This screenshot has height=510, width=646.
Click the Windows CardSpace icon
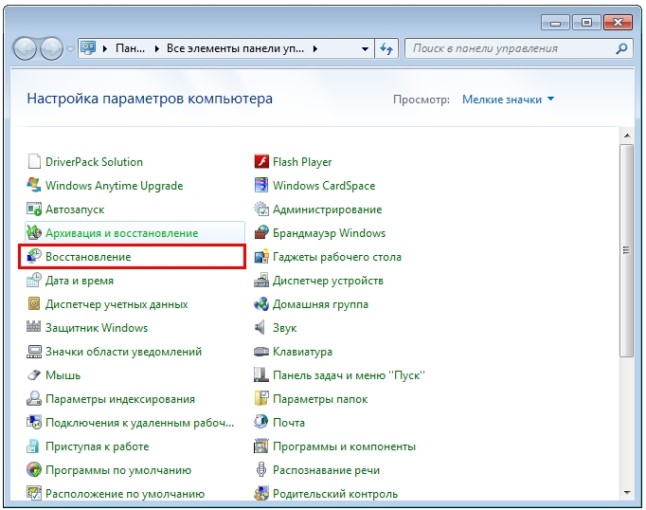(x=262, y=185)
